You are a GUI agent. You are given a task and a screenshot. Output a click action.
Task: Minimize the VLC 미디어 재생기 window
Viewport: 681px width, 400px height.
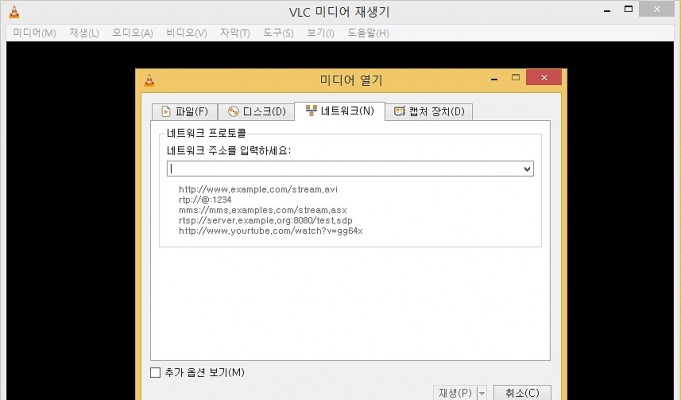607,10
